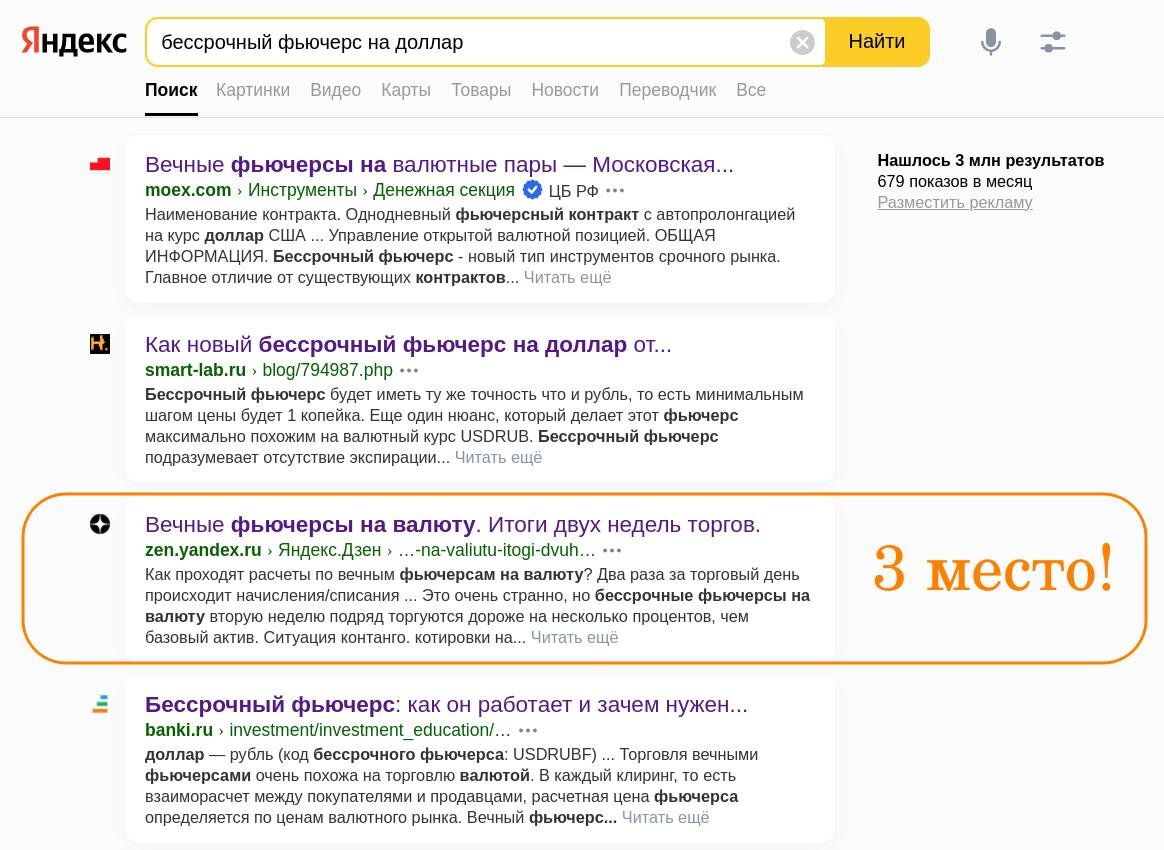Click the Найти search button
Screen dimensions: 1164x850
tap(877, 42)
